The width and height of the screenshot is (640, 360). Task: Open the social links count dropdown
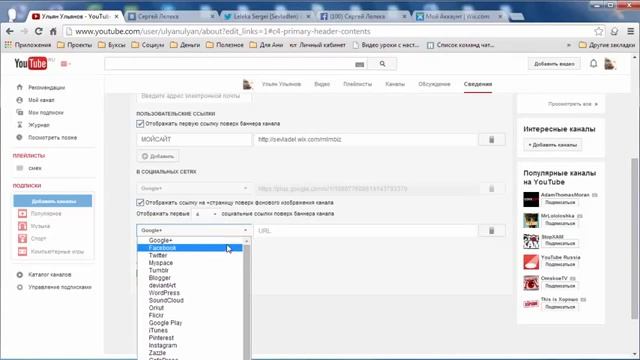pos(206,214)
